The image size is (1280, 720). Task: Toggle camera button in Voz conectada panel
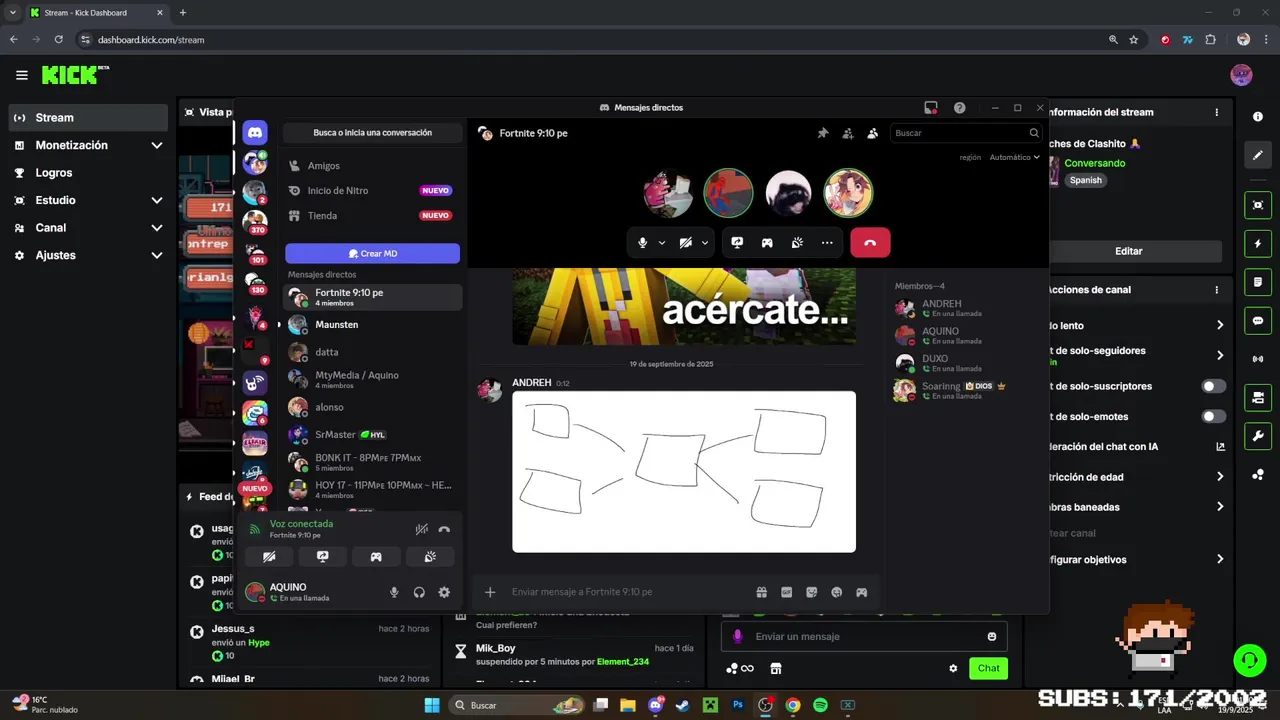point(269,557)
